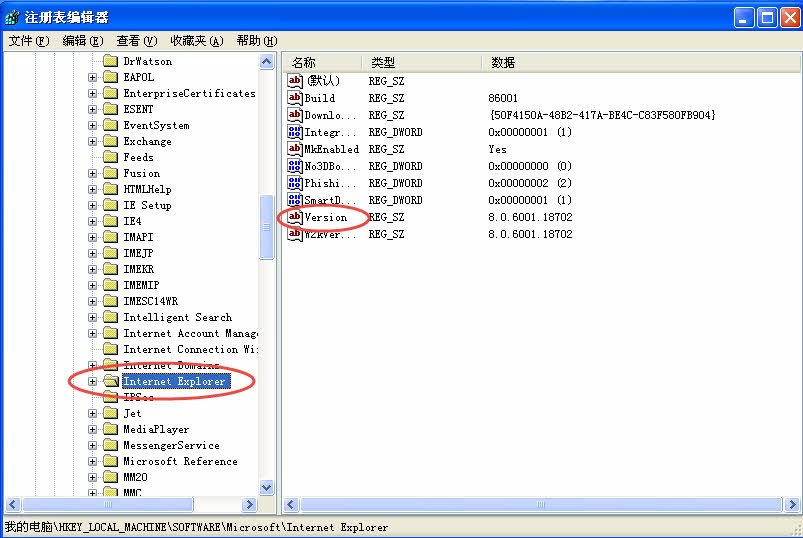Viewport: 803px width, 538px height.
Task: Select the SmartD... DWORD value icon
Action: click(x=295, y=200)
